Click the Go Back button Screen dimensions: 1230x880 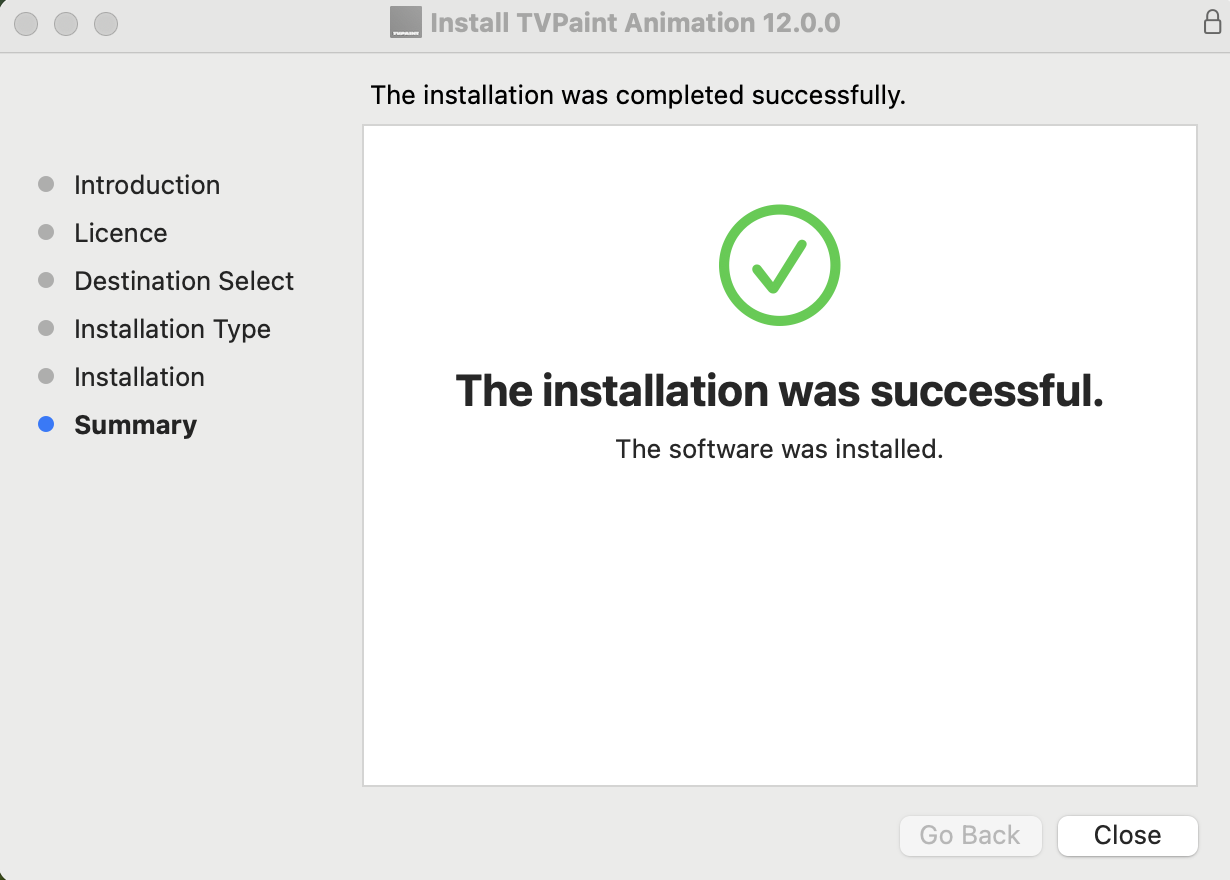point(970,835)
